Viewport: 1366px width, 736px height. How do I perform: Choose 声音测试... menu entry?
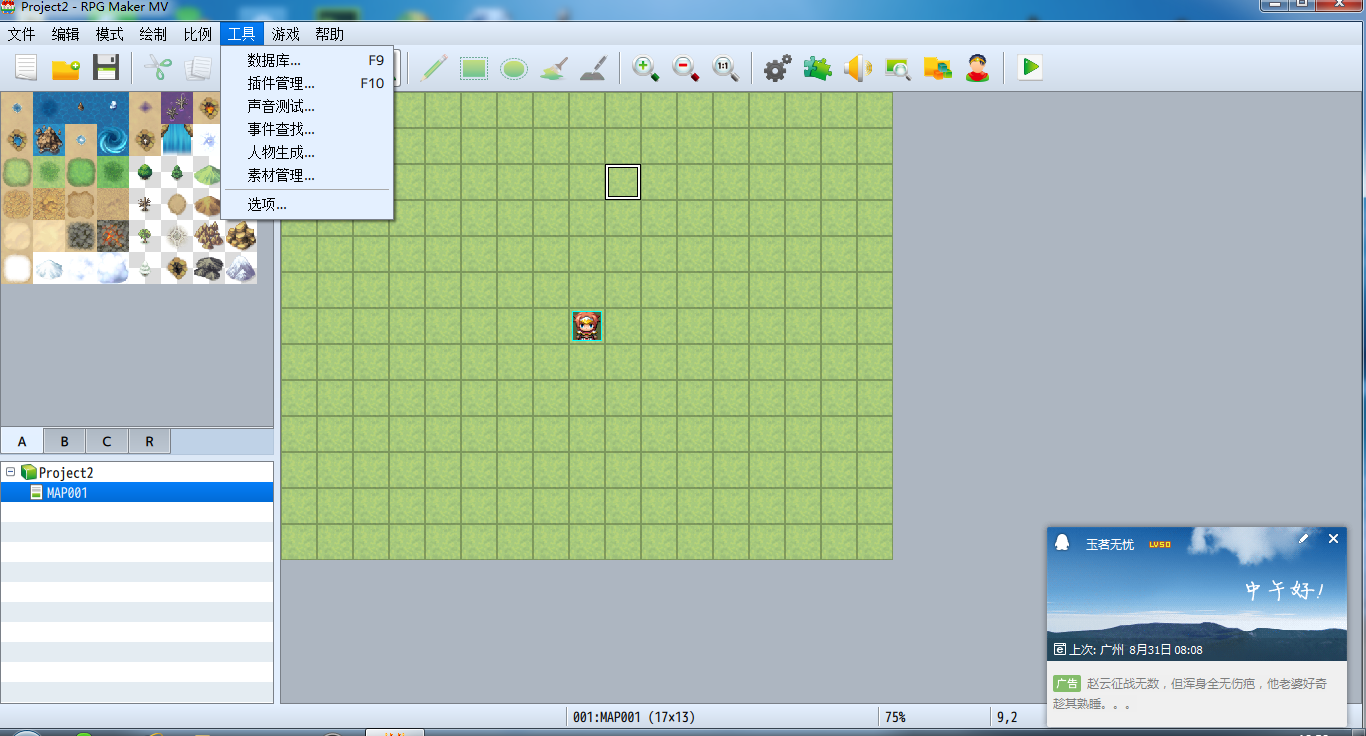pyautogui.click(x=307, y=107)
